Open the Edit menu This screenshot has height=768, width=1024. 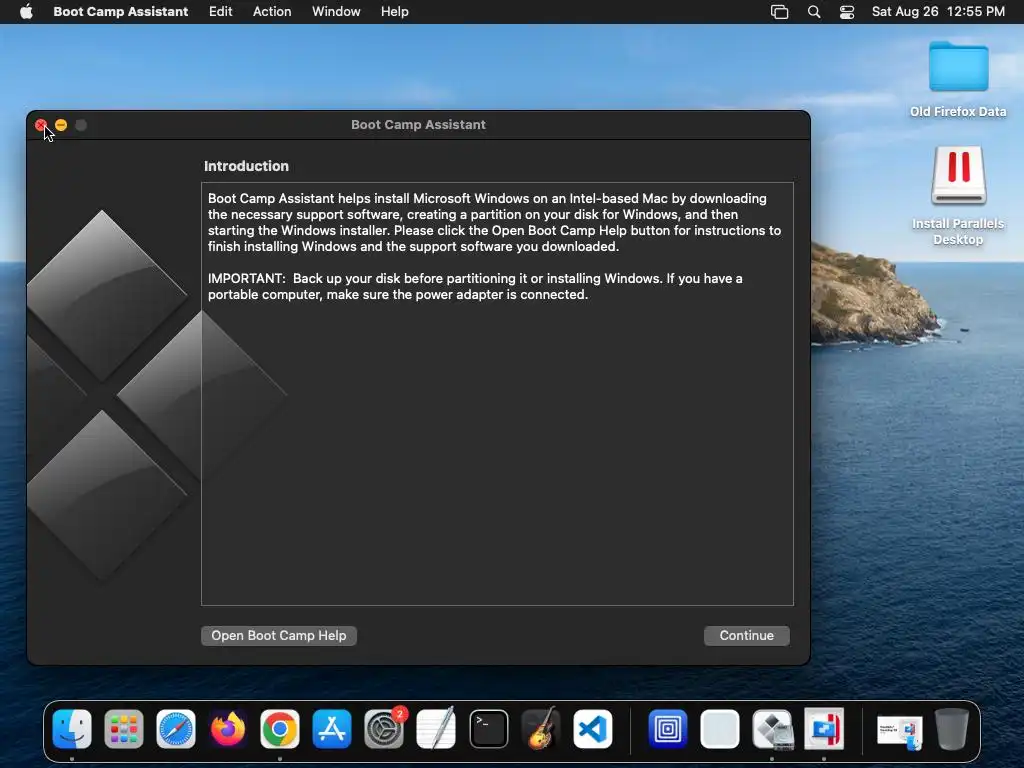[x=221, y=12]
